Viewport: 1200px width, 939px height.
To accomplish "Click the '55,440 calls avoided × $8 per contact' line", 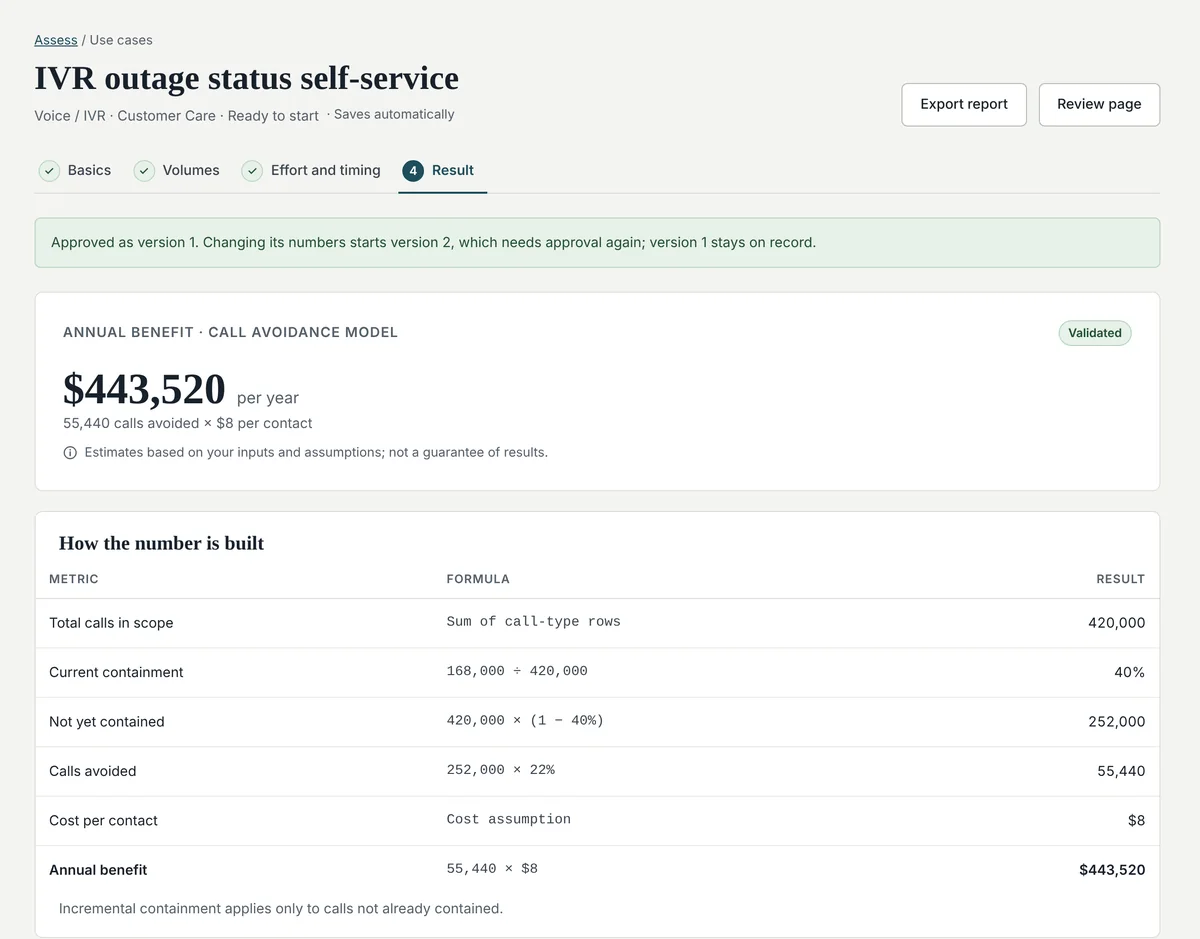I will tap(187, 423).
